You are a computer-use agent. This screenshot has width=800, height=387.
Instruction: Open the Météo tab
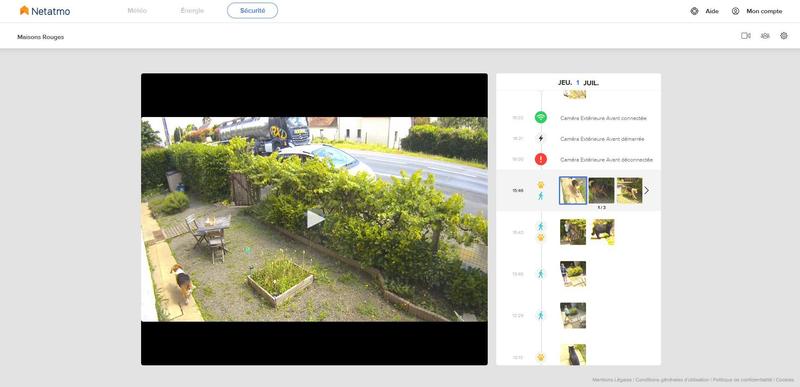pyautogui.click(x=137, y=11)
